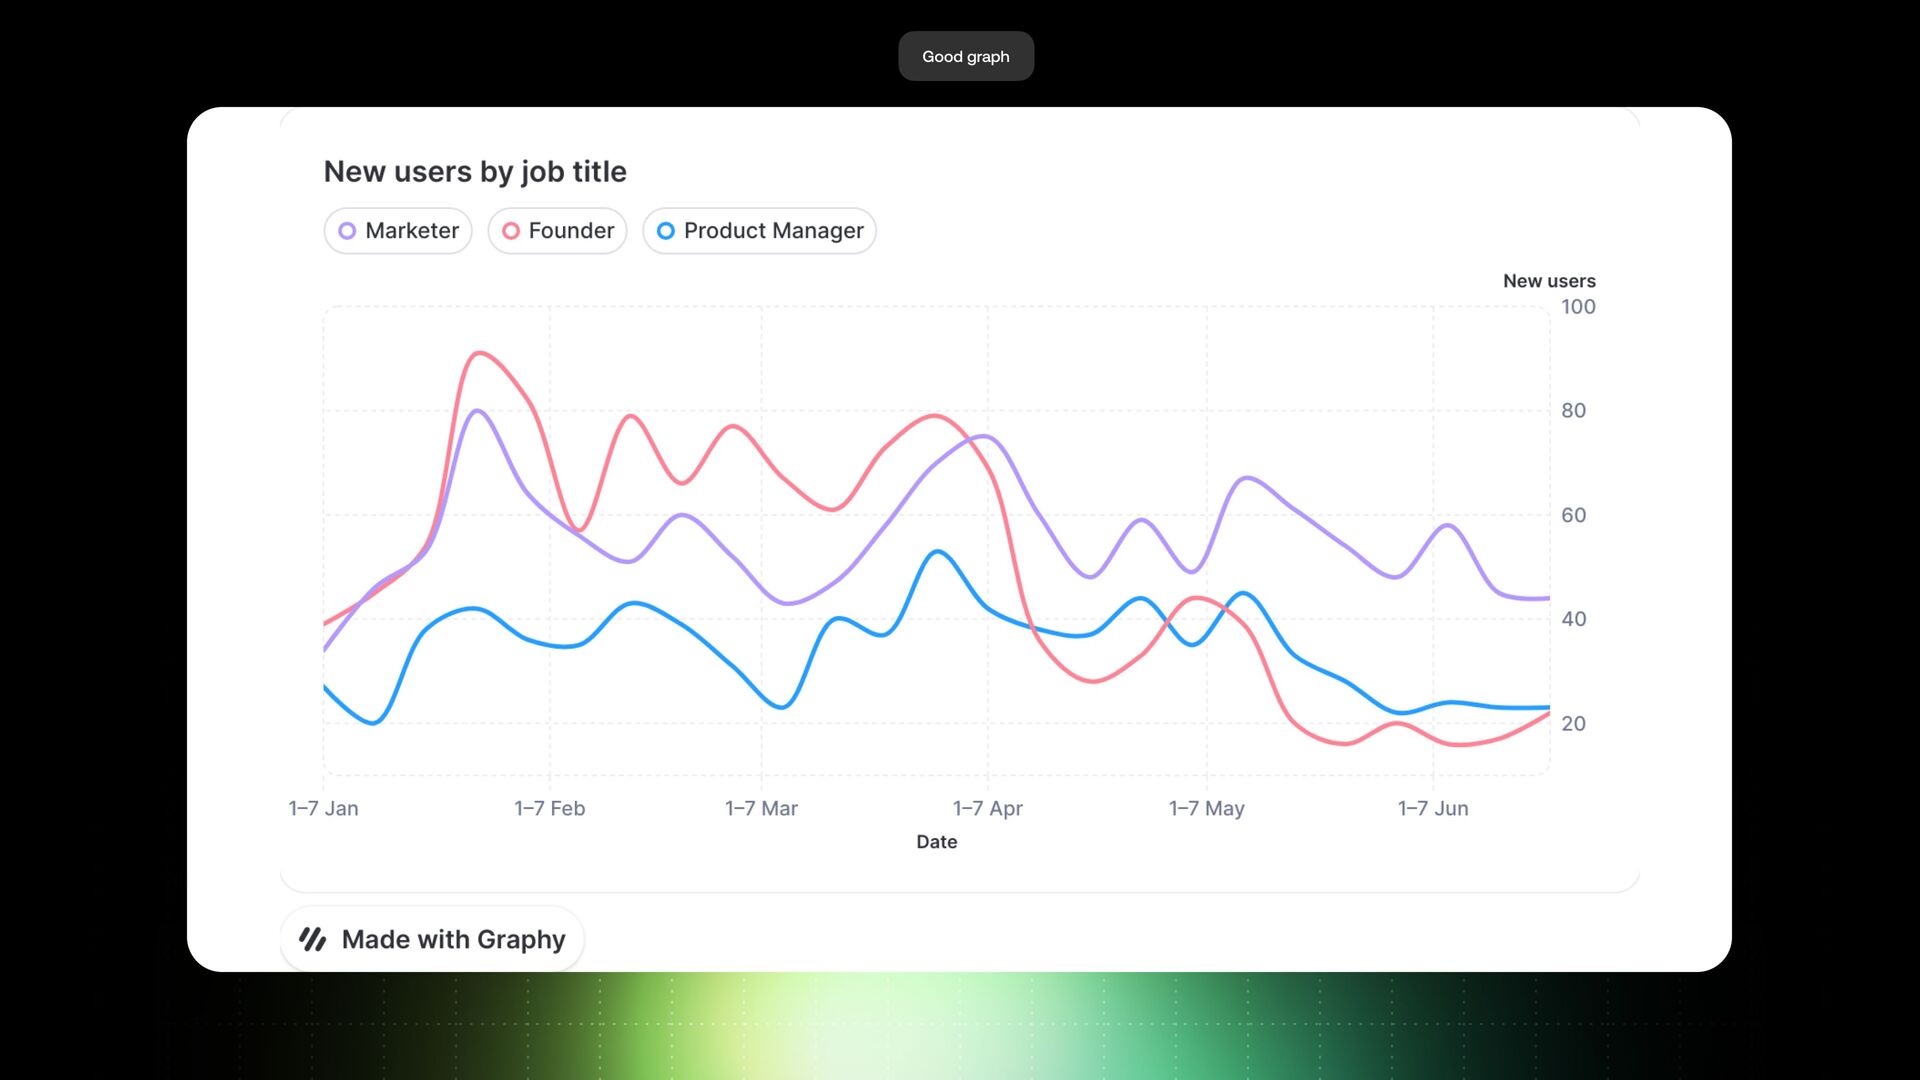This screenshot has height=1080, width=1920.
Task: Click the 60 value on the y-axis
Action: click(1573, 515)
